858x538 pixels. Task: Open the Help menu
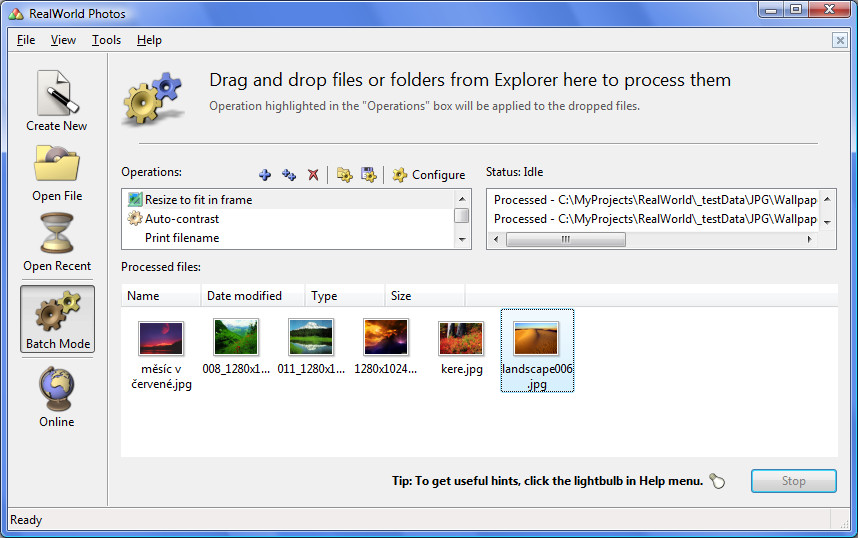149,40
